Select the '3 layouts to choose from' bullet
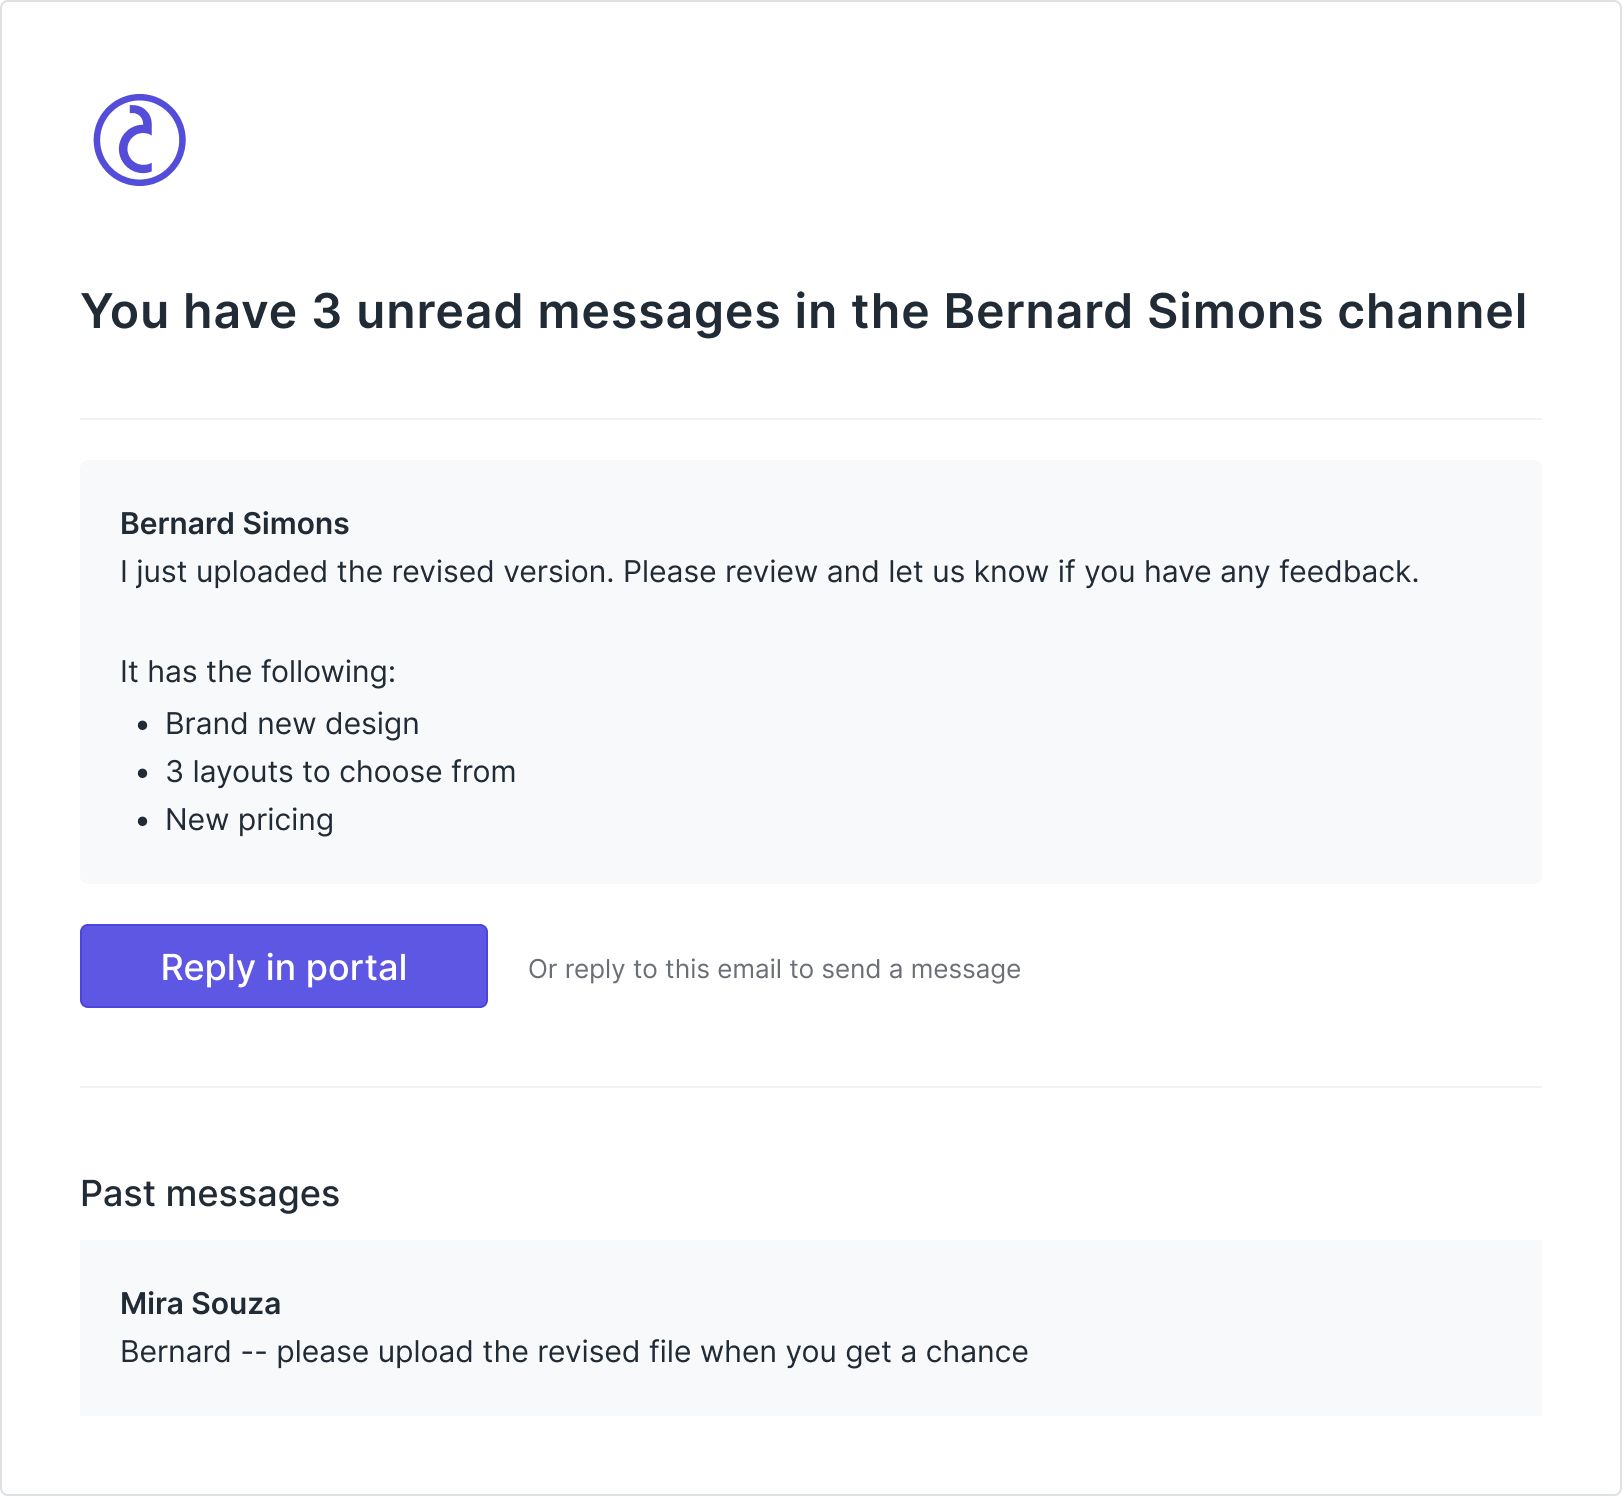The image size is (1622, 1496). (x=340, y=772)
